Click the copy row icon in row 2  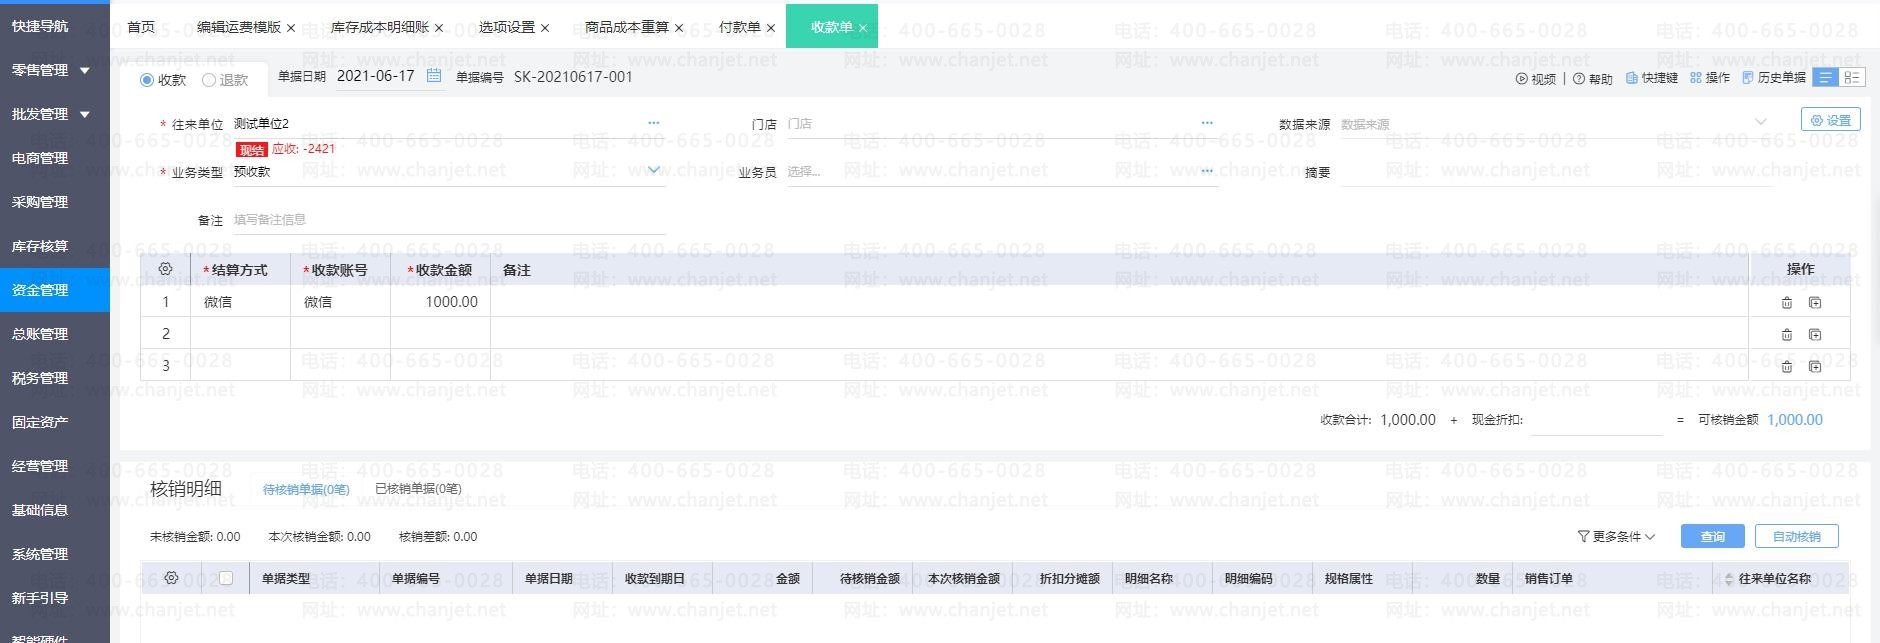coord(1815,334)
